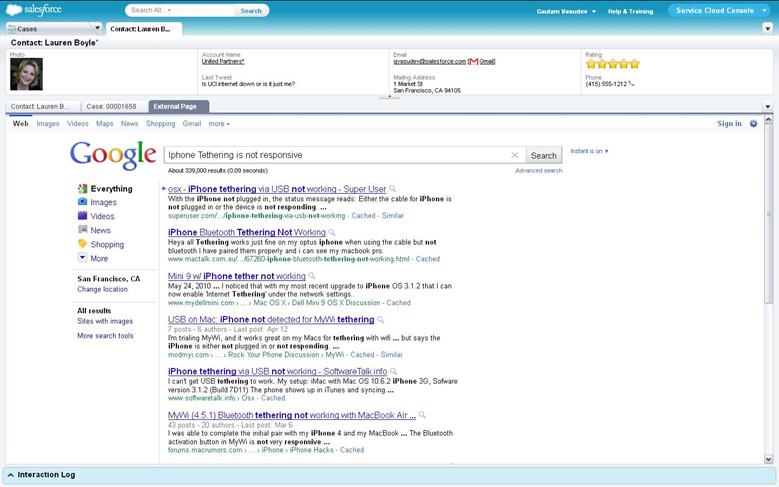Clear the Google search box with X
Screen dimensions: 779x487
(515, 156)
